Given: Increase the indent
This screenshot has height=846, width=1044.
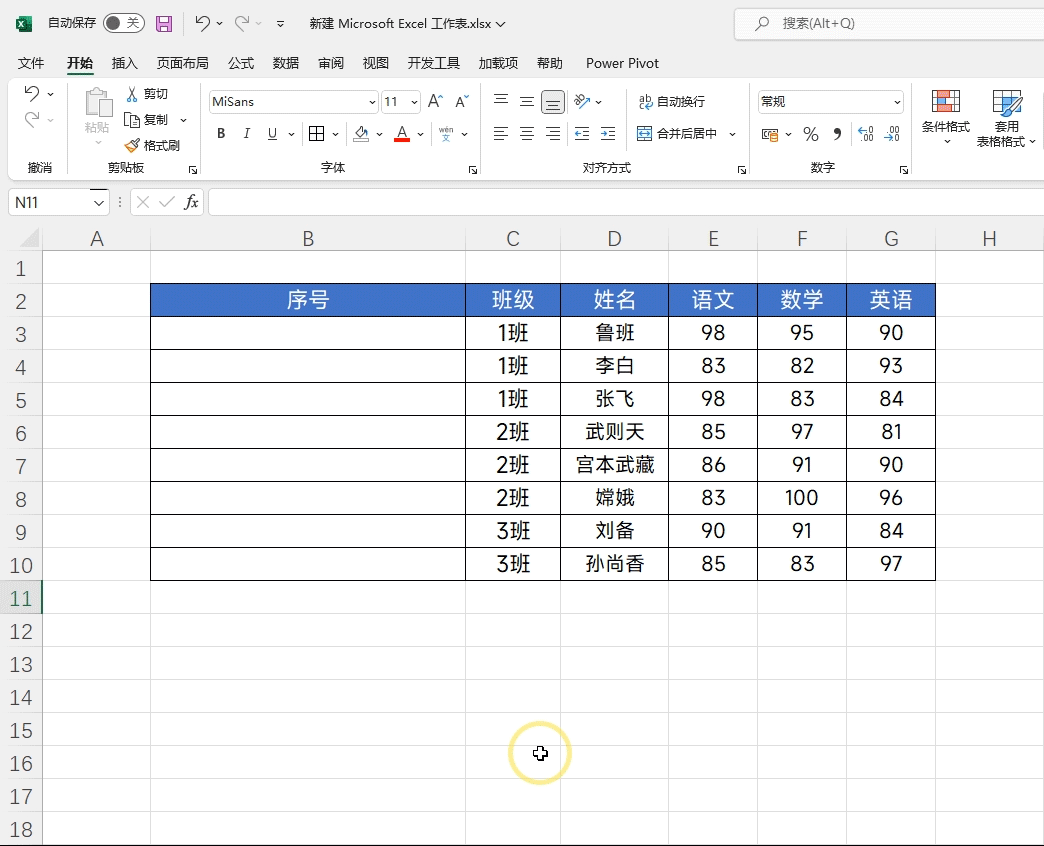Looking at the screenshot, I should [x=608, y=134].
